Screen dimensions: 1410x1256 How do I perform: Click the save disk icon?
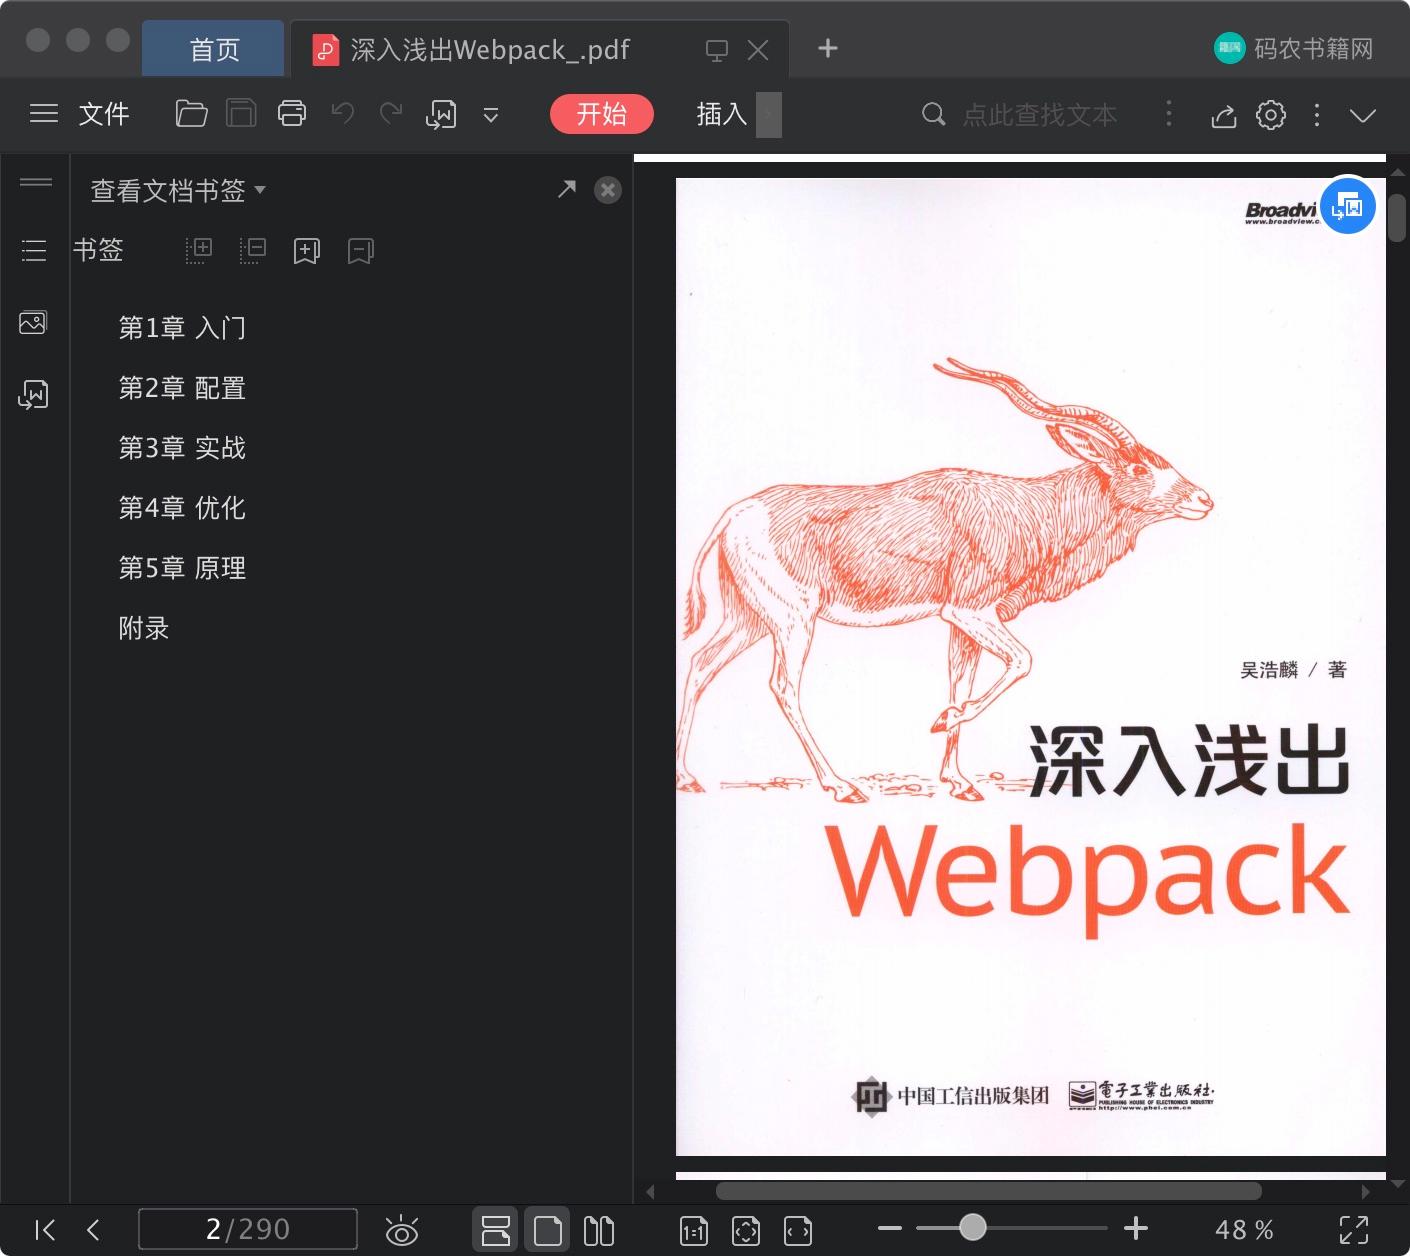241,114
